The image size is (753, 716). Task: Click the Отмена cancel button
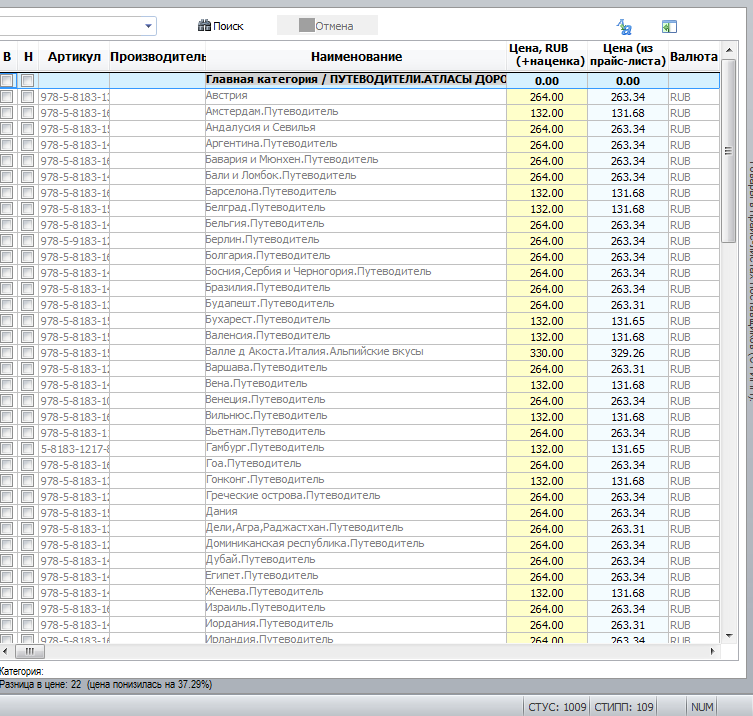327,25
